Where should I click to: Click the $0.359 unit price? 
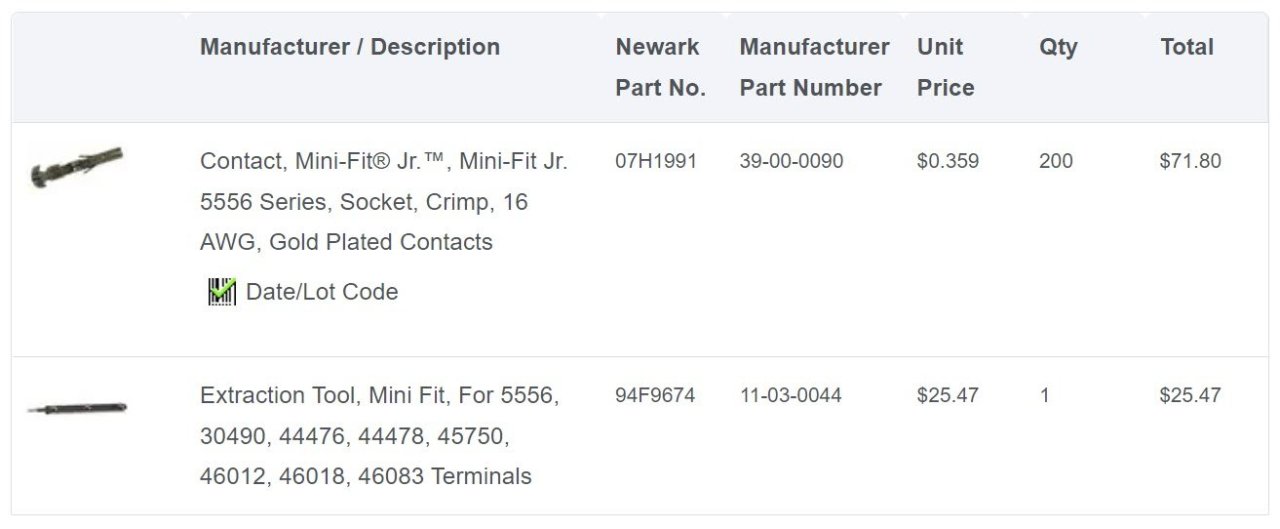click(948, 161)
